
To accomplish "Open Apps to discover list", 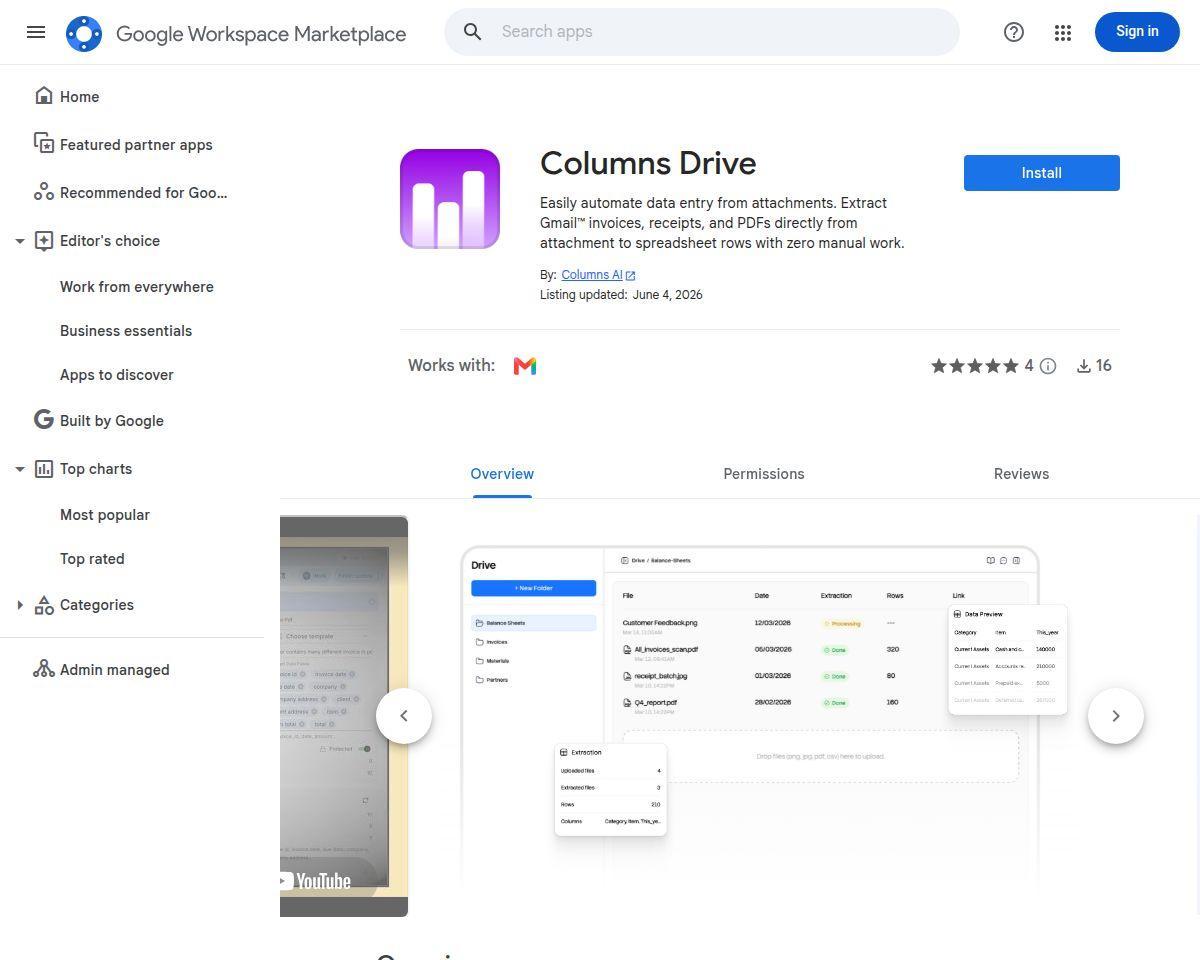I will coord(117,375).
